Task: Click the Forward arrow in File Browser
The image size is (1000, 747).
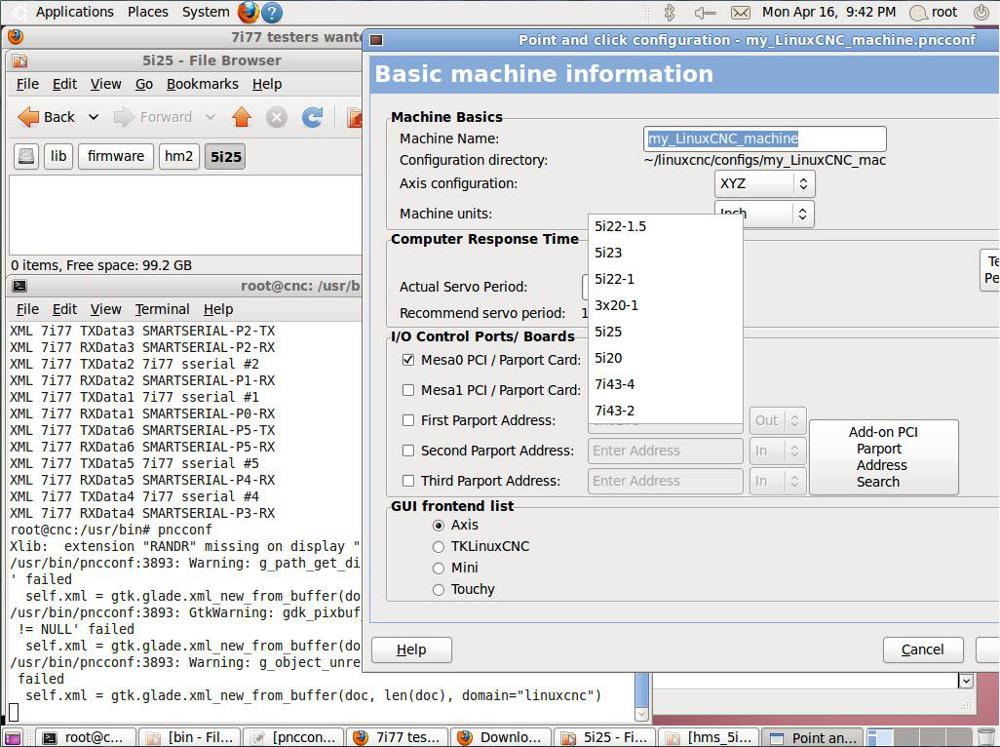Action: 153,117
